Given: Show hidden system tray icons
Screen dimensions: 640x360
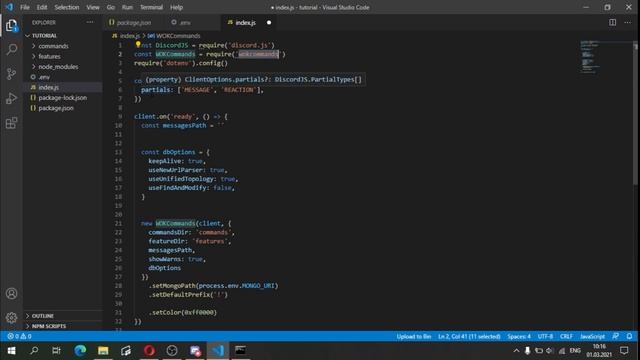Looking at the screenshot, I should [516, 351].
